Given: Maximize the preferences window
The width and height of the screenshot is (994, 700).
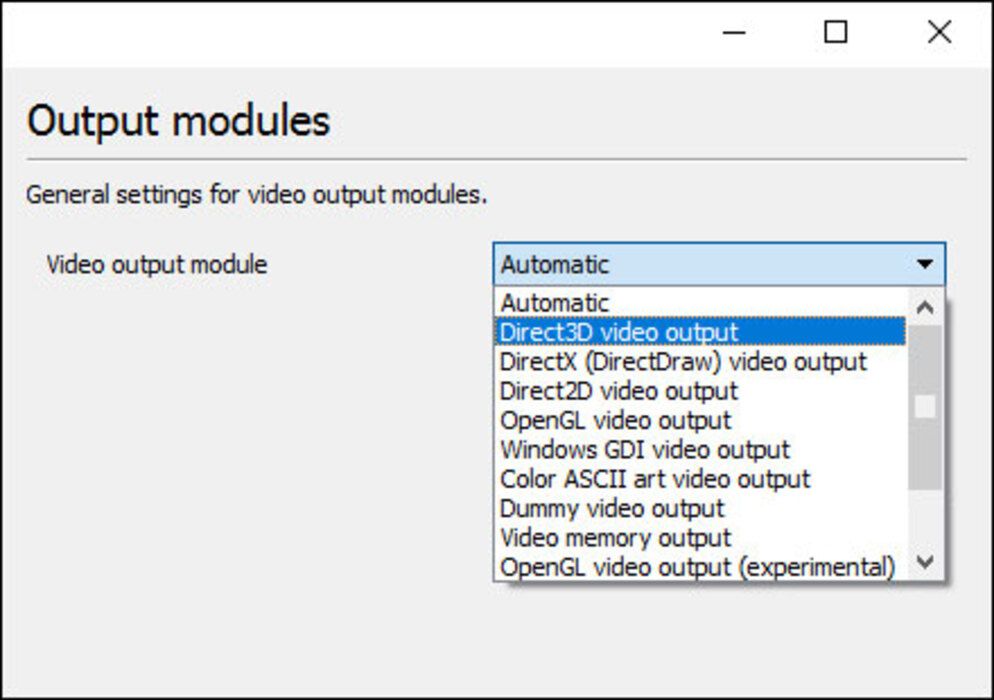Looking at the screenshot, I should pyautogui.click(x=836, y=32).
